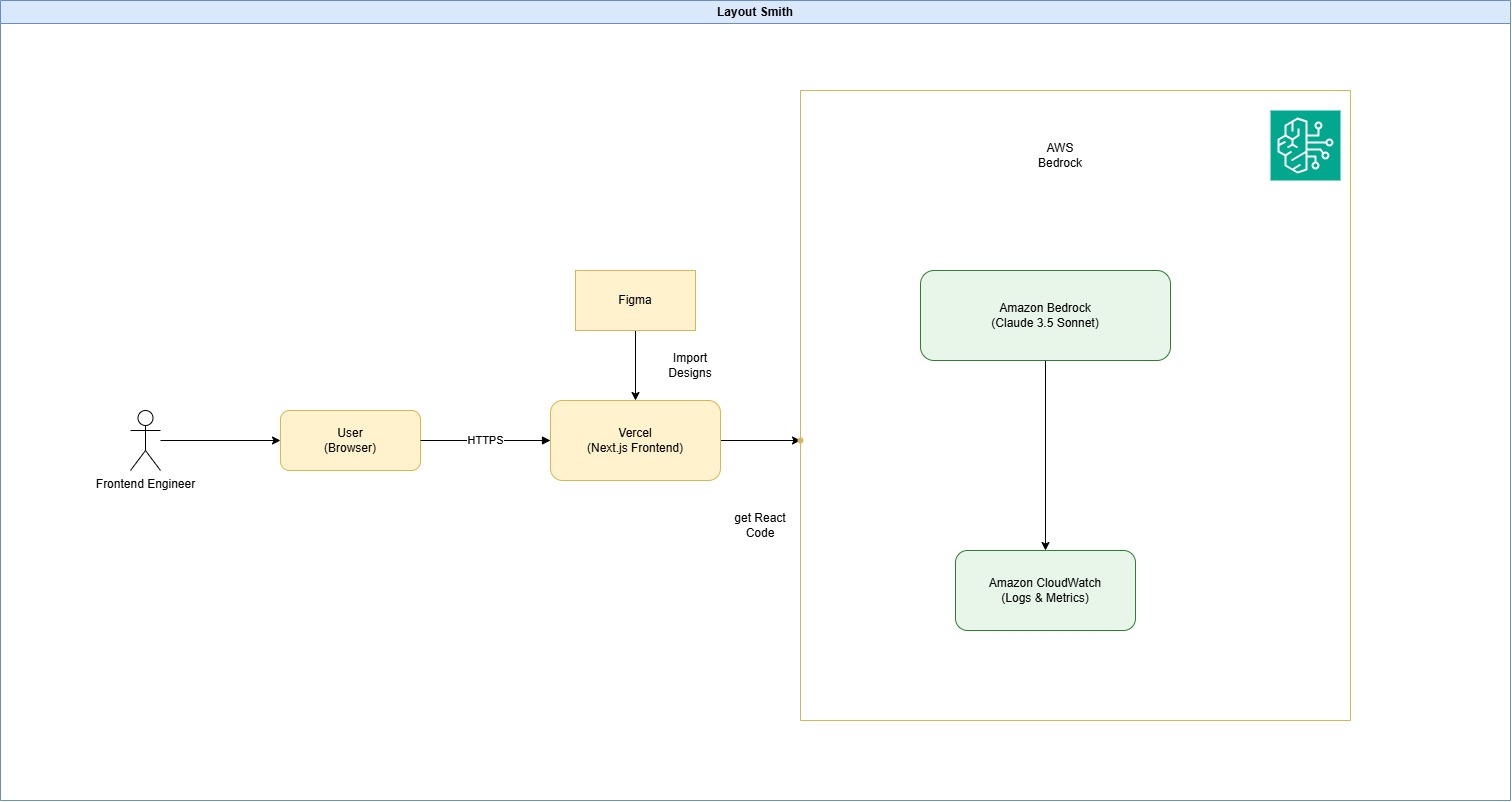Select the Frontend Engineer stick figure actor
This screenshot has height=802, width=1512.
(x=146, y=440)
